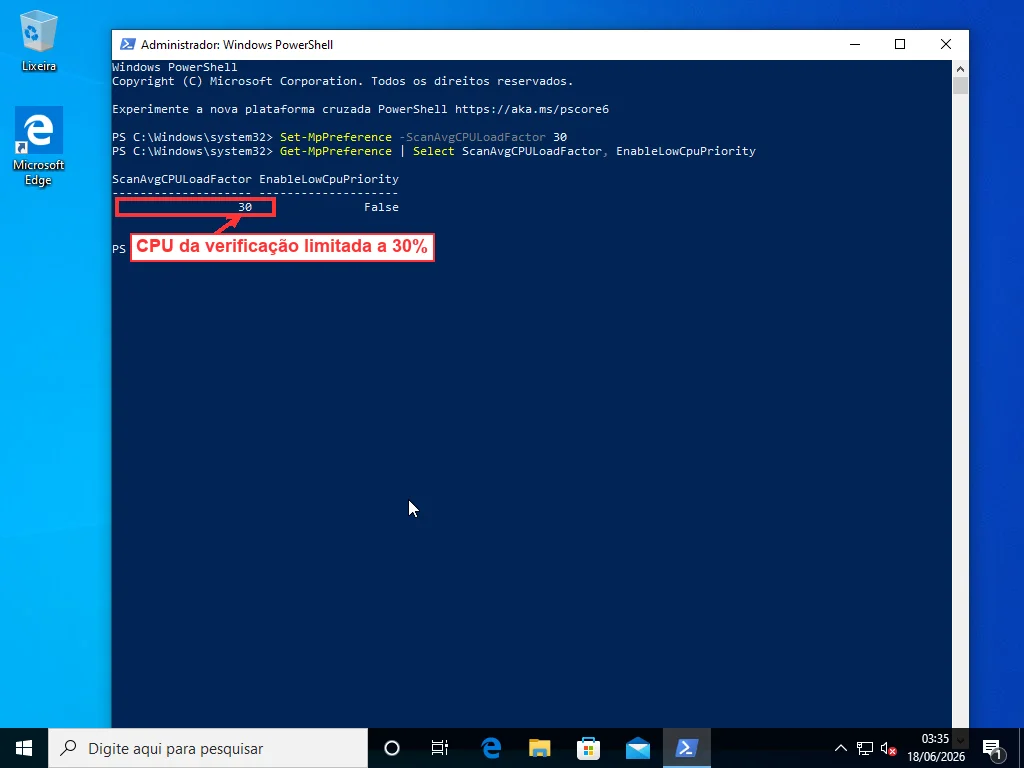Click the Administrador: Windows PowerShell title
The width and height of the screenshot is (1024, 768).
[x=237, y=44]
